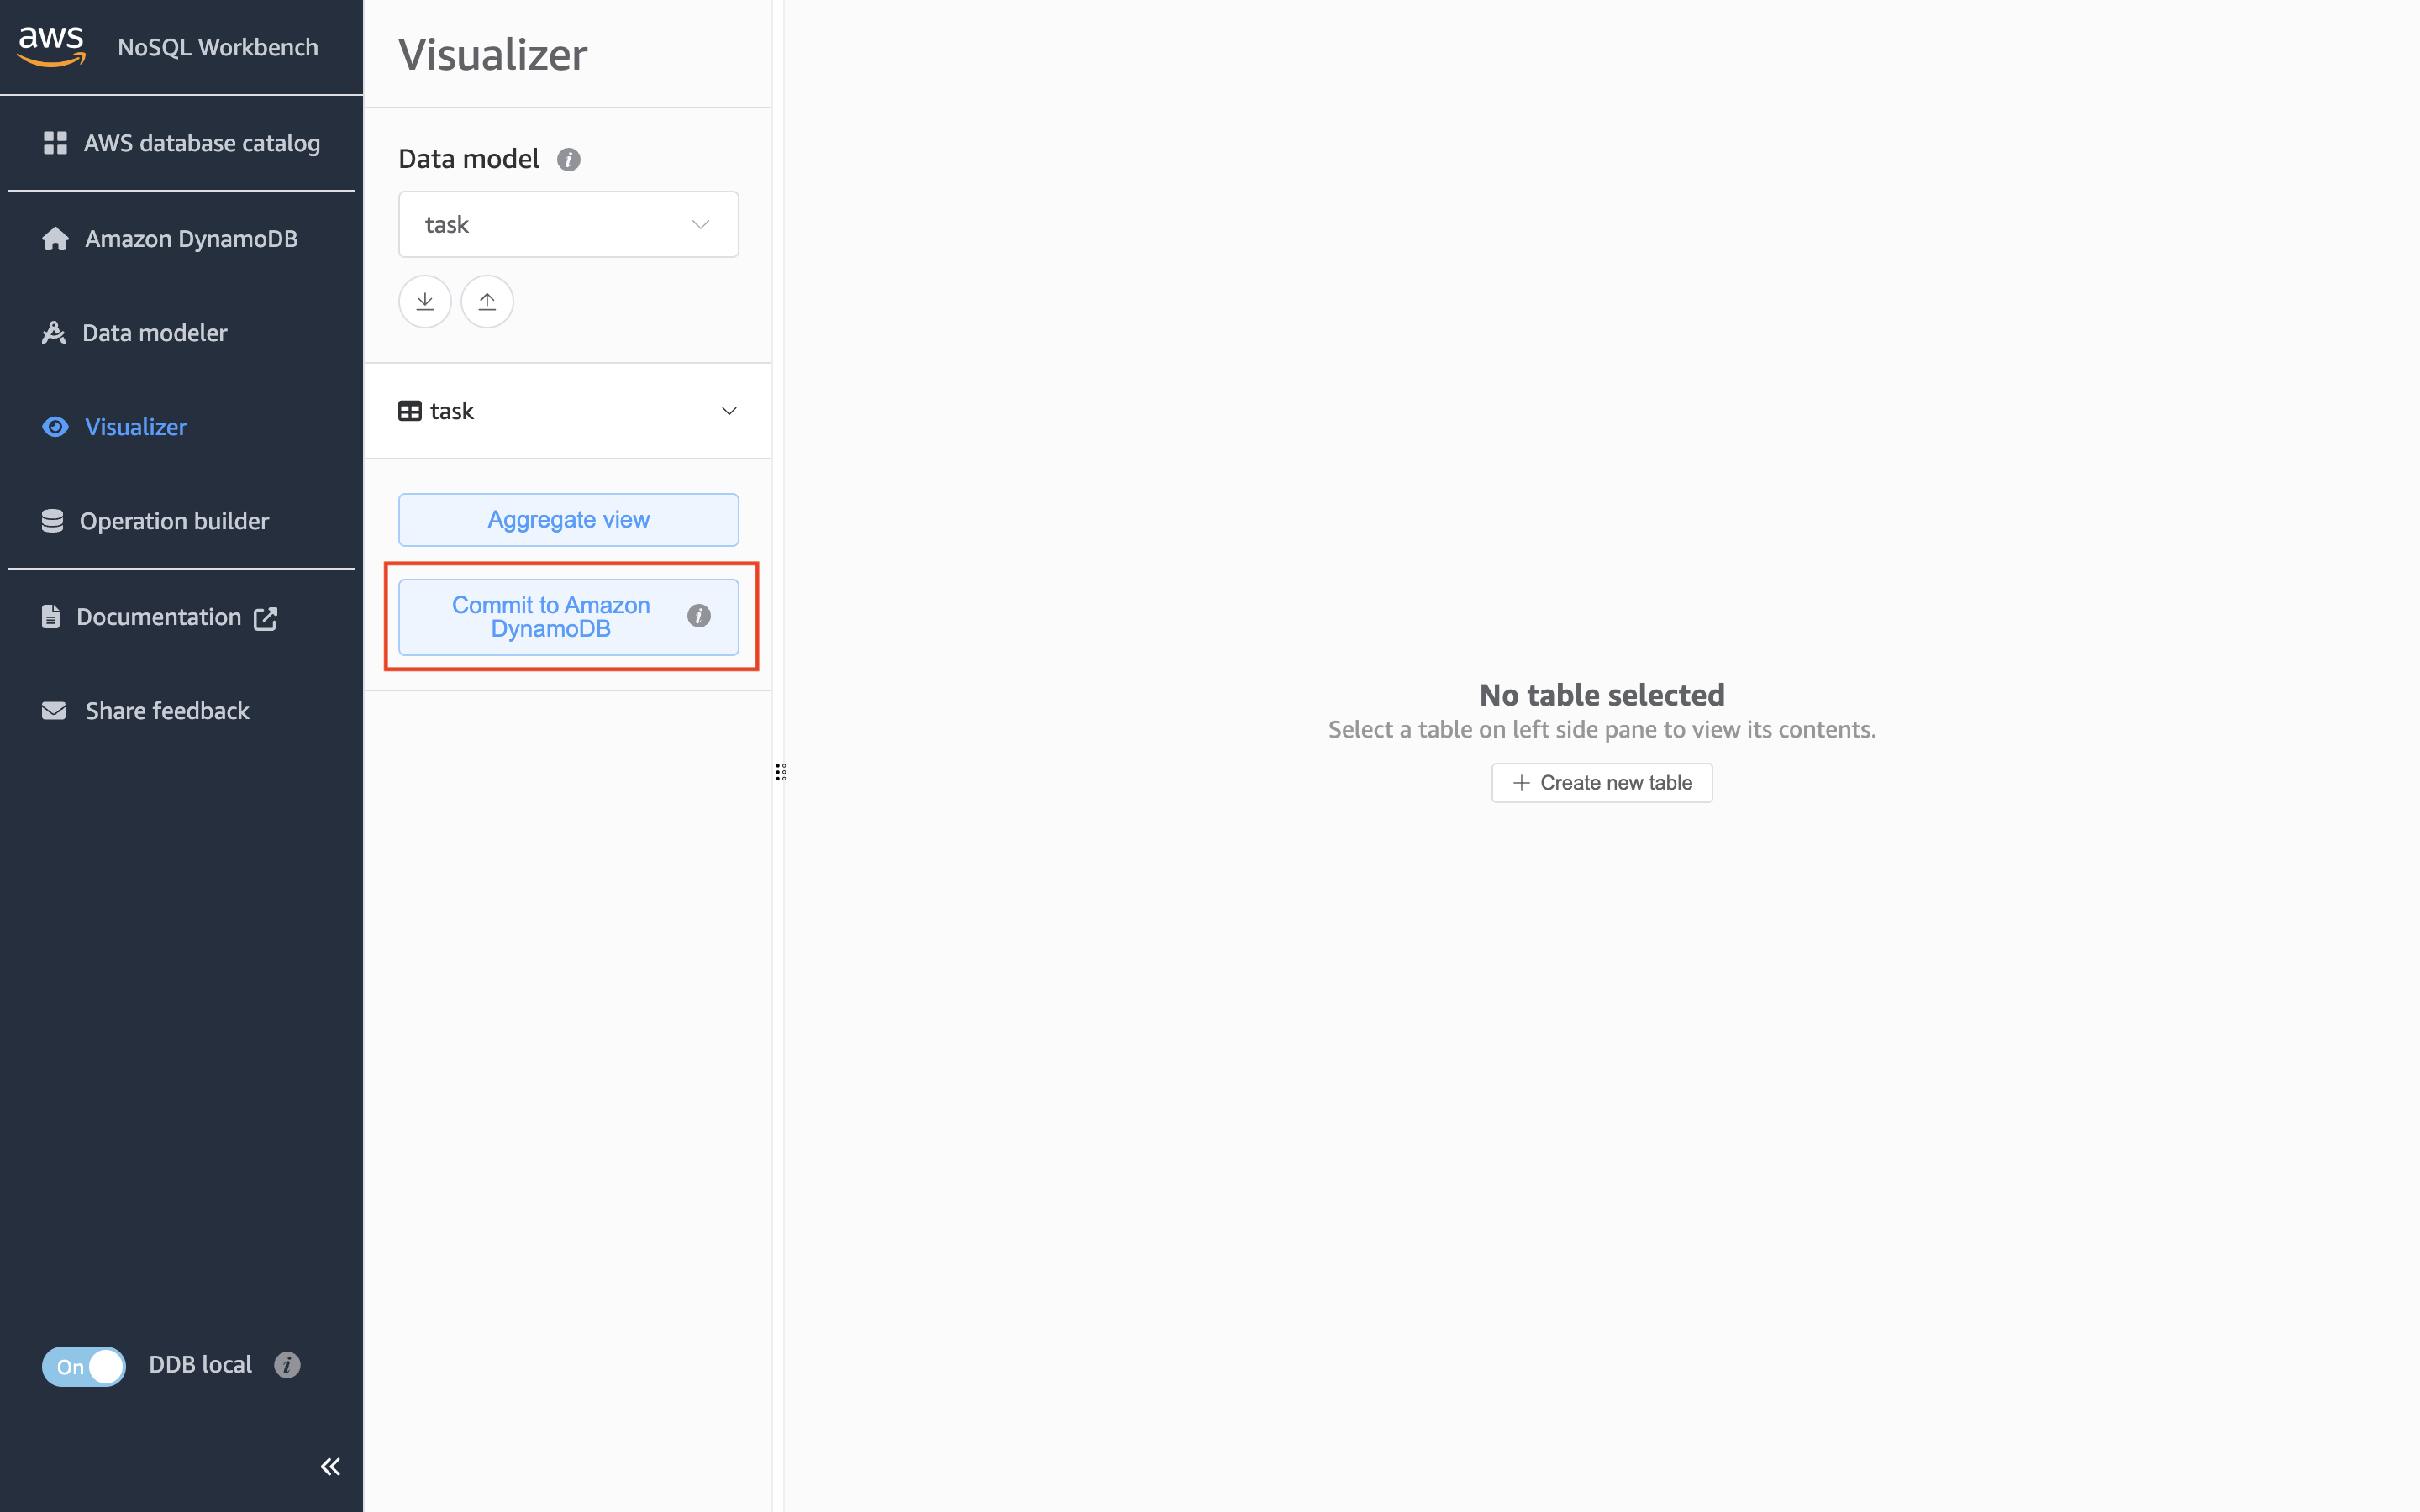This screenshot has height=1512, width=2420.
Task: Collapse the sidebar with double chevron
Action: [330, 1467]
